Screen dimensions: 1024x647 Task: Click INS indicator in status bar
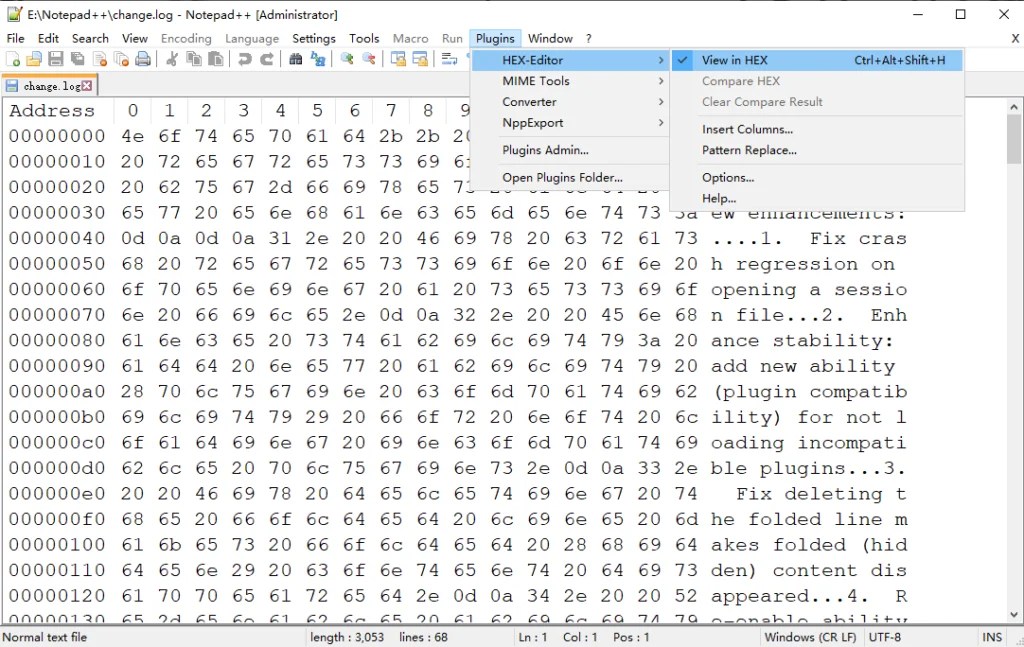point(991,637)
